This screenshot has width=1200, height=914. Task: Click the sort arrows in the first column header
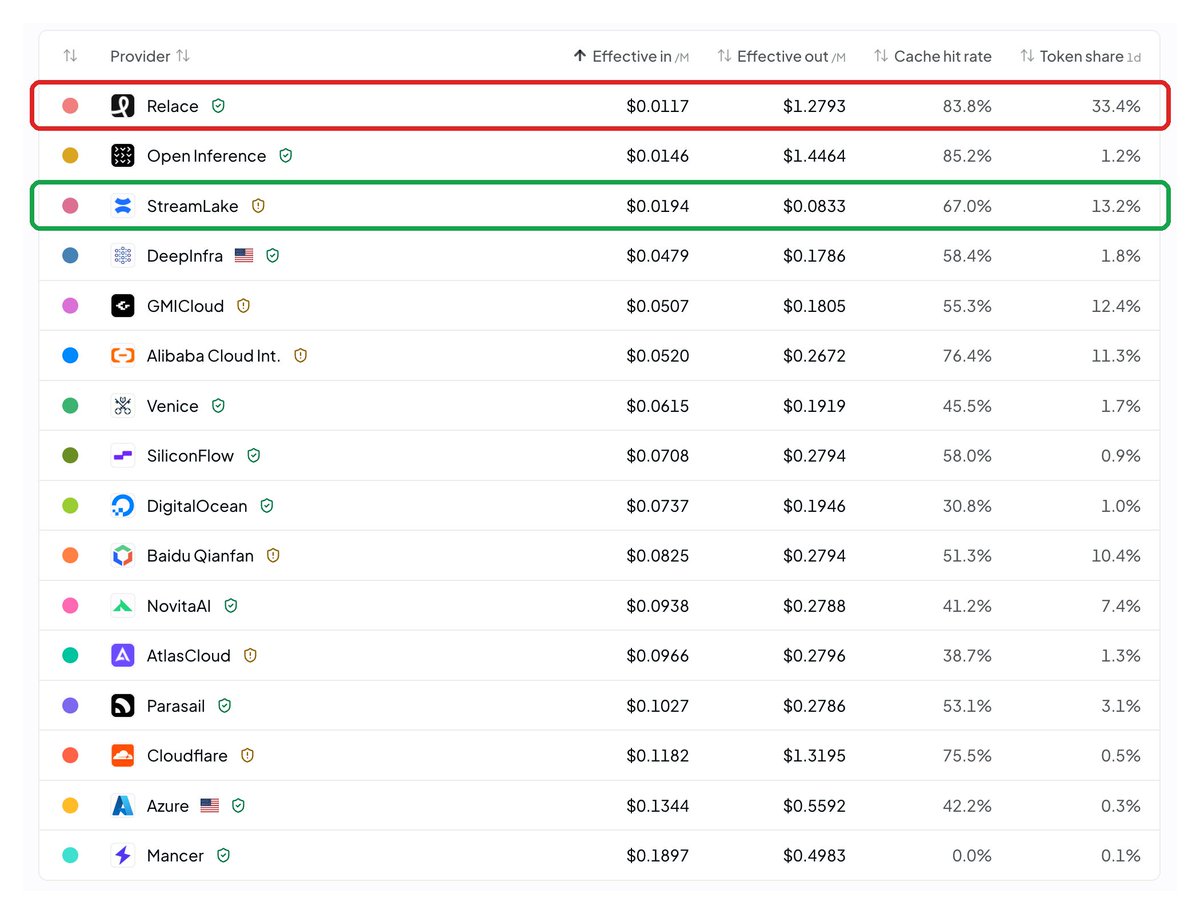70,56
